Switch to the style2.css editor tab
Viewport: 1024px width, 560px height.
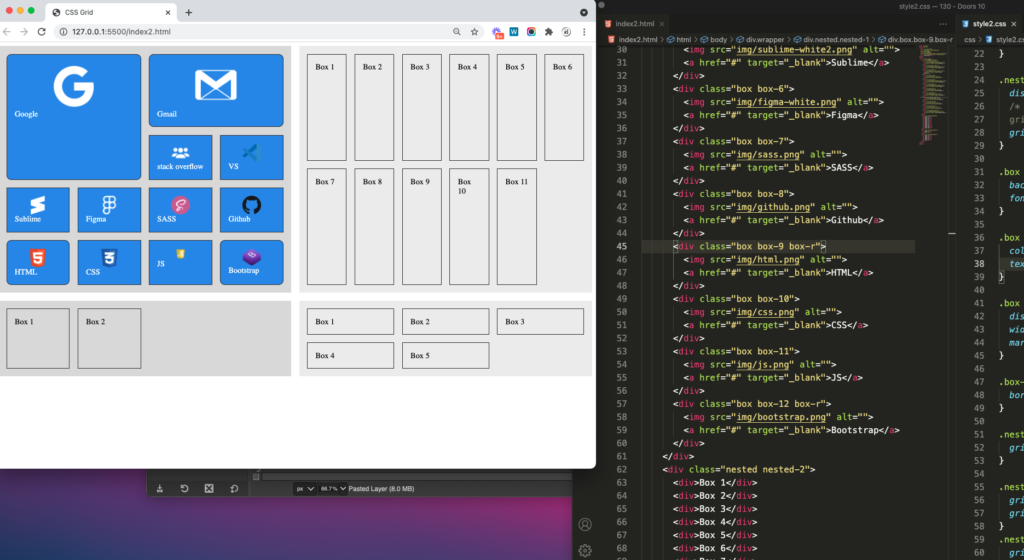[989, 23]
